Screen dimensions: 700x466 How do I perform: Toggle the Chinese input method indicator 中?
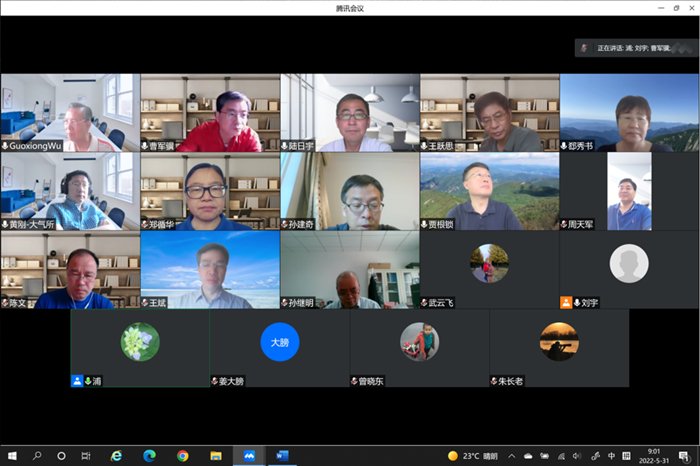611,456
